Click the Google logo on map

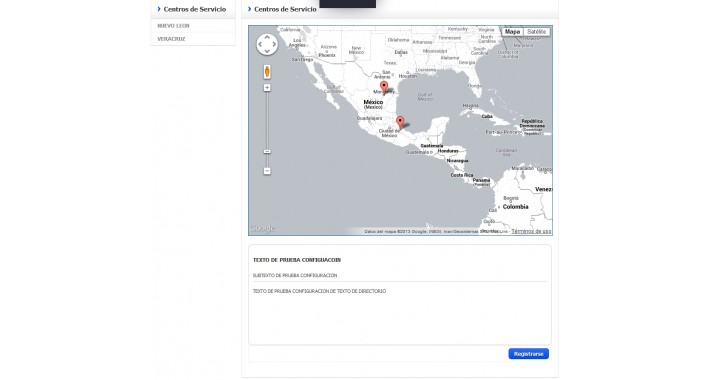263,228
